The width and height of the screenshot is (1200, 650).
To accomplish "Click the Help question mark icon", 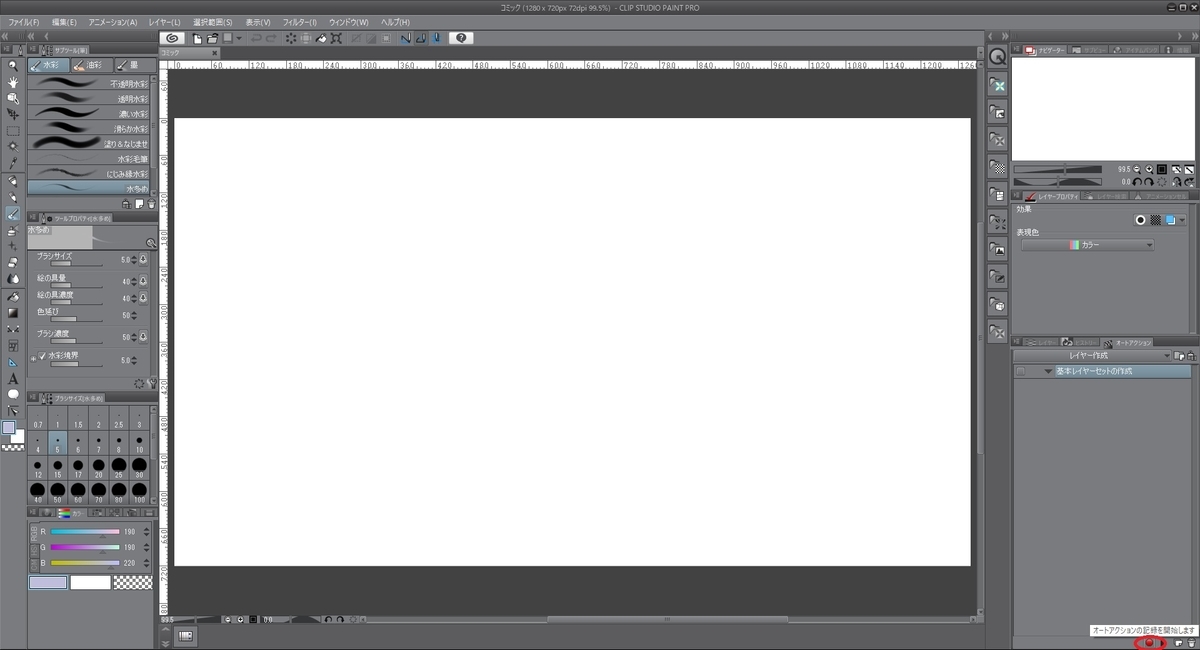I will [x=461, y=38].
